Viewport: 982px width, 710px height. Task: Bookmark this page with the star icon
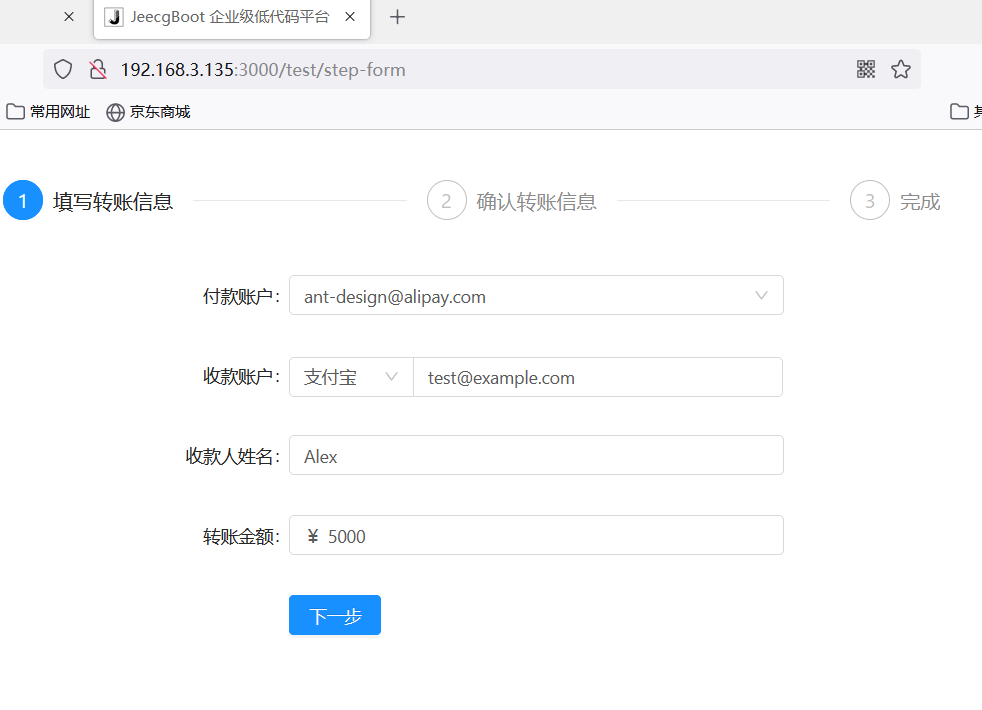(x=901, y=69)
